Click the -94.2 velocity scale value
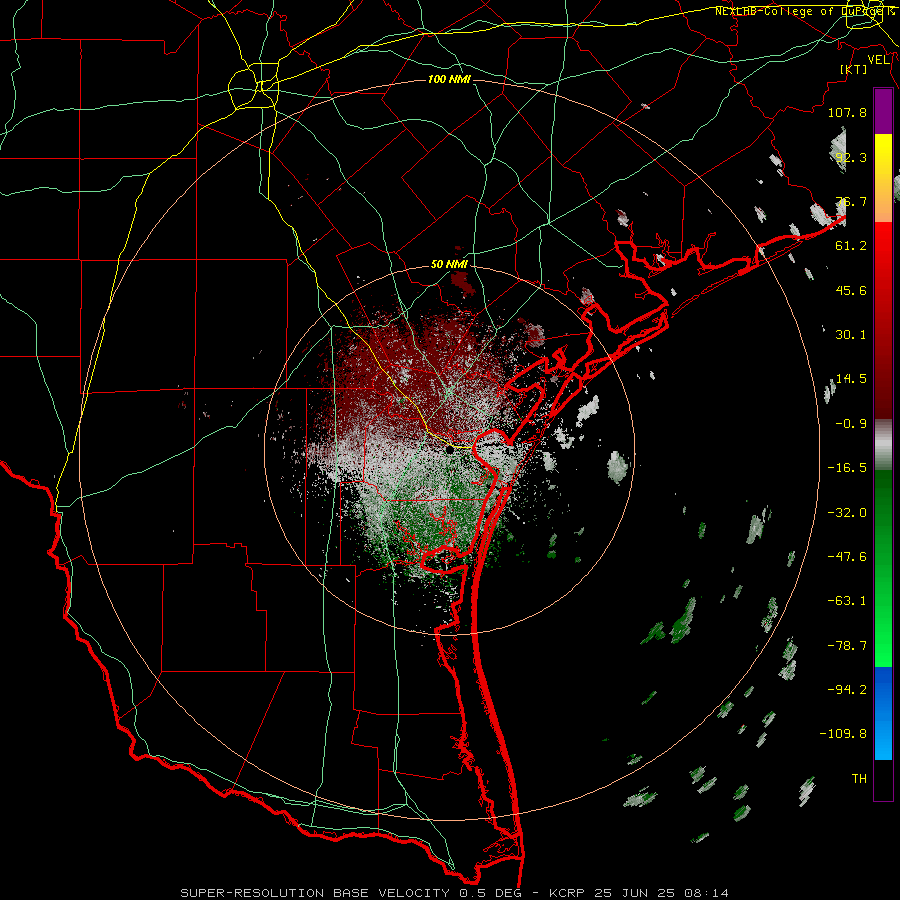900x900 pixels. [x=847, y=690]
